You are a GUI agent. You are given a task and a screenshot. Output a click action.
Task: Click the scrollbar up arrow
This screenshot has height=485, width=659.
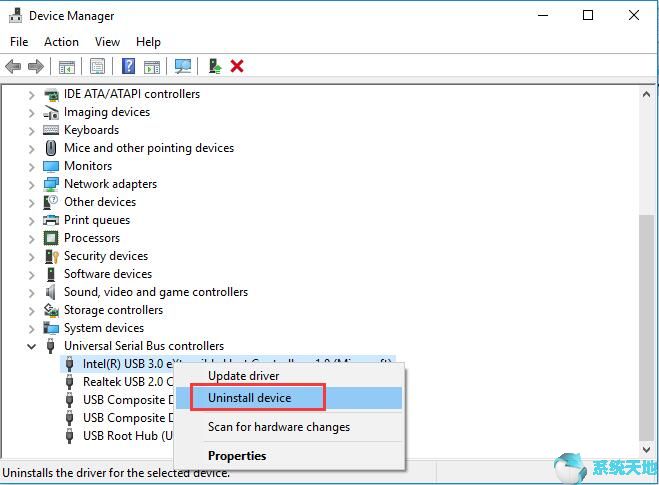click(x=646, y=95)
